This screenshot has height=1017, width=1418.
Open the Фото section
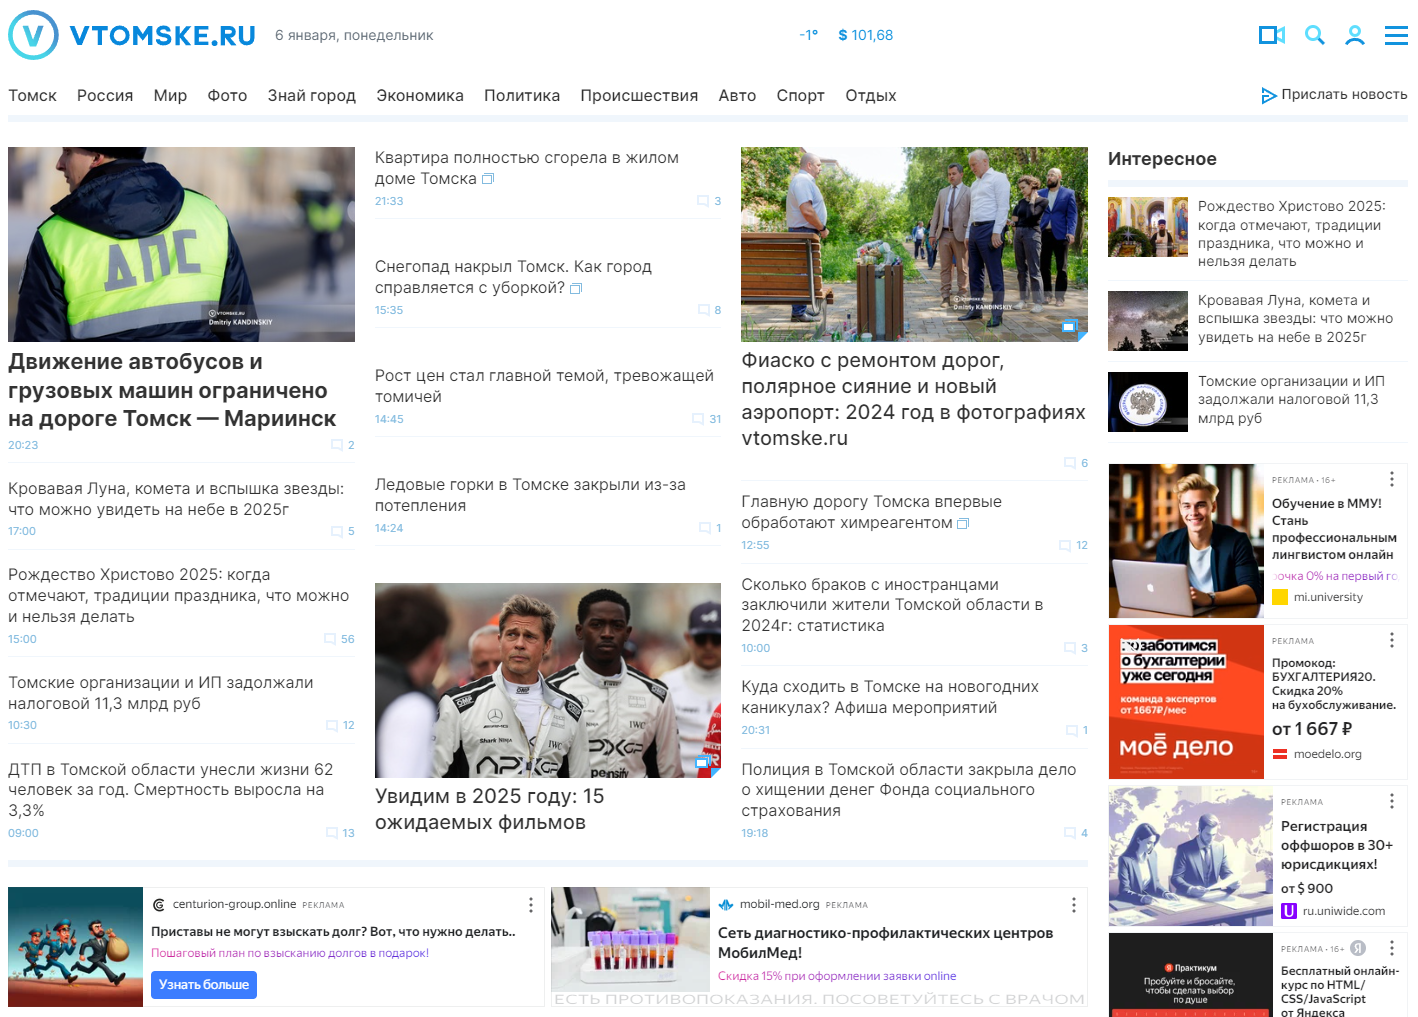pyautogui.click(x=227, y=96)
